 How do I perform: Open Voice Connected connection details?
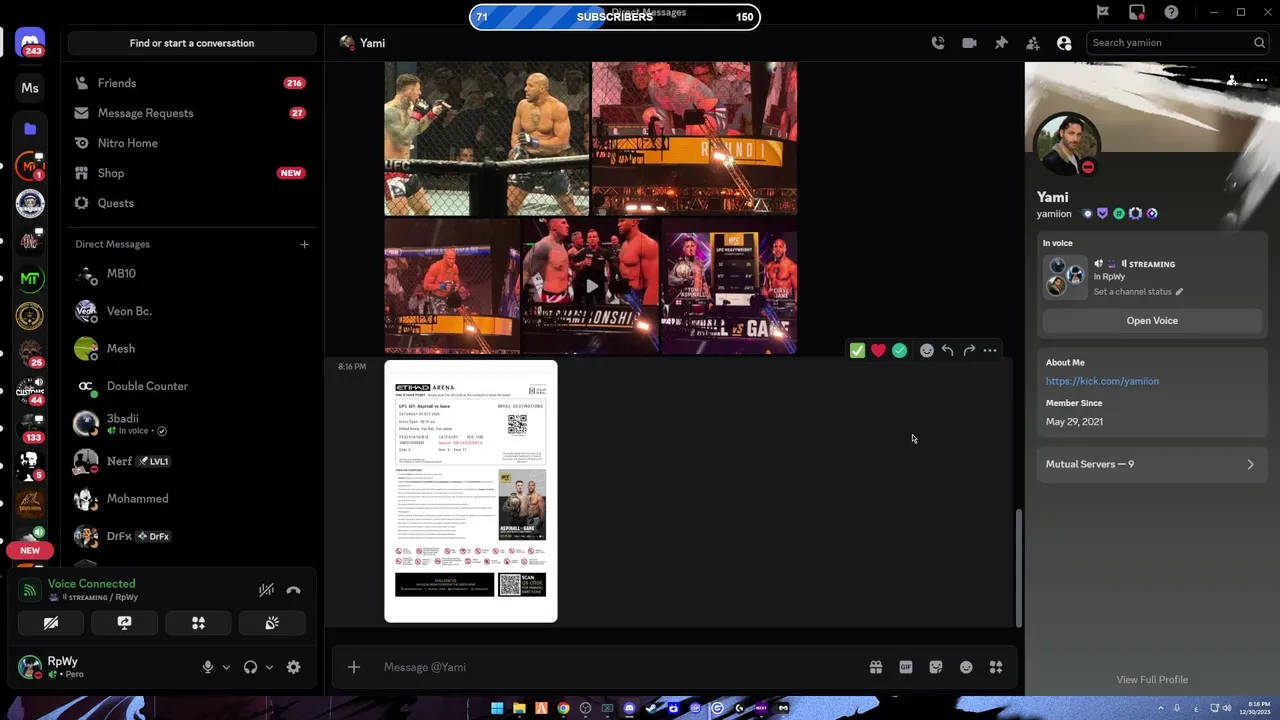(91, 584)
